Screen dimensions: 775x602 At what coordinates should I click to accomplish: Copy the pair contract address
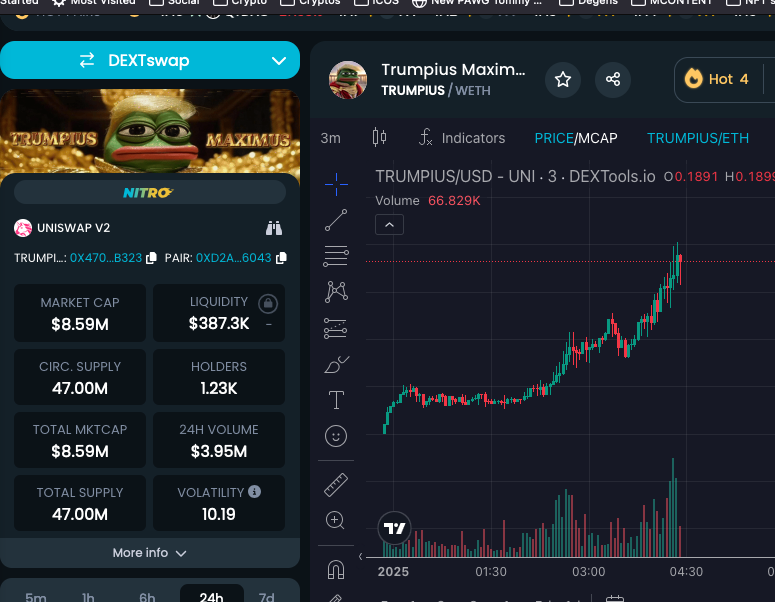click(281, 258)
